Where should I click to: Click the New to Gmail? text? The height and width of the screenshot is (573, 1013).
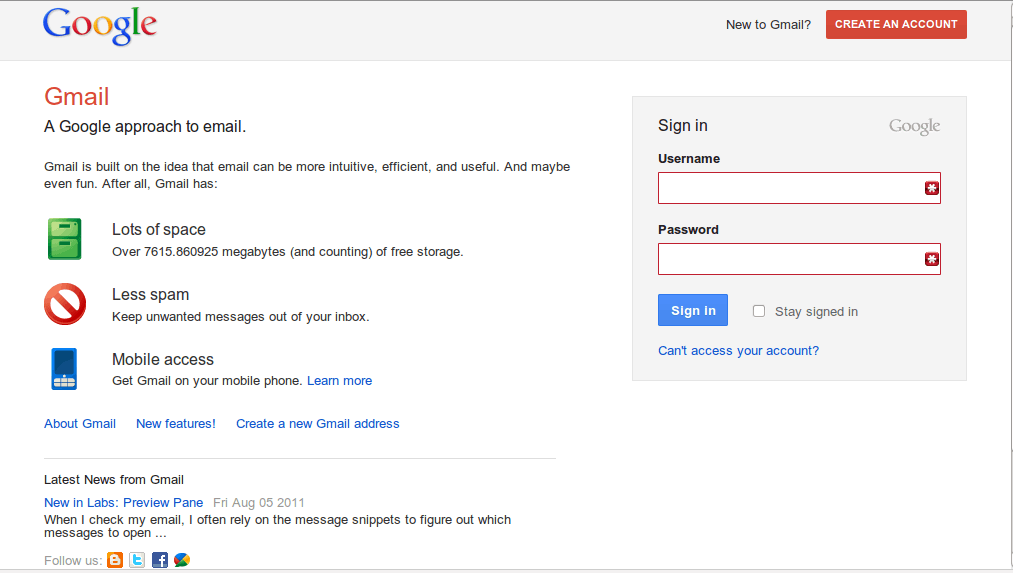coord(768,25)
